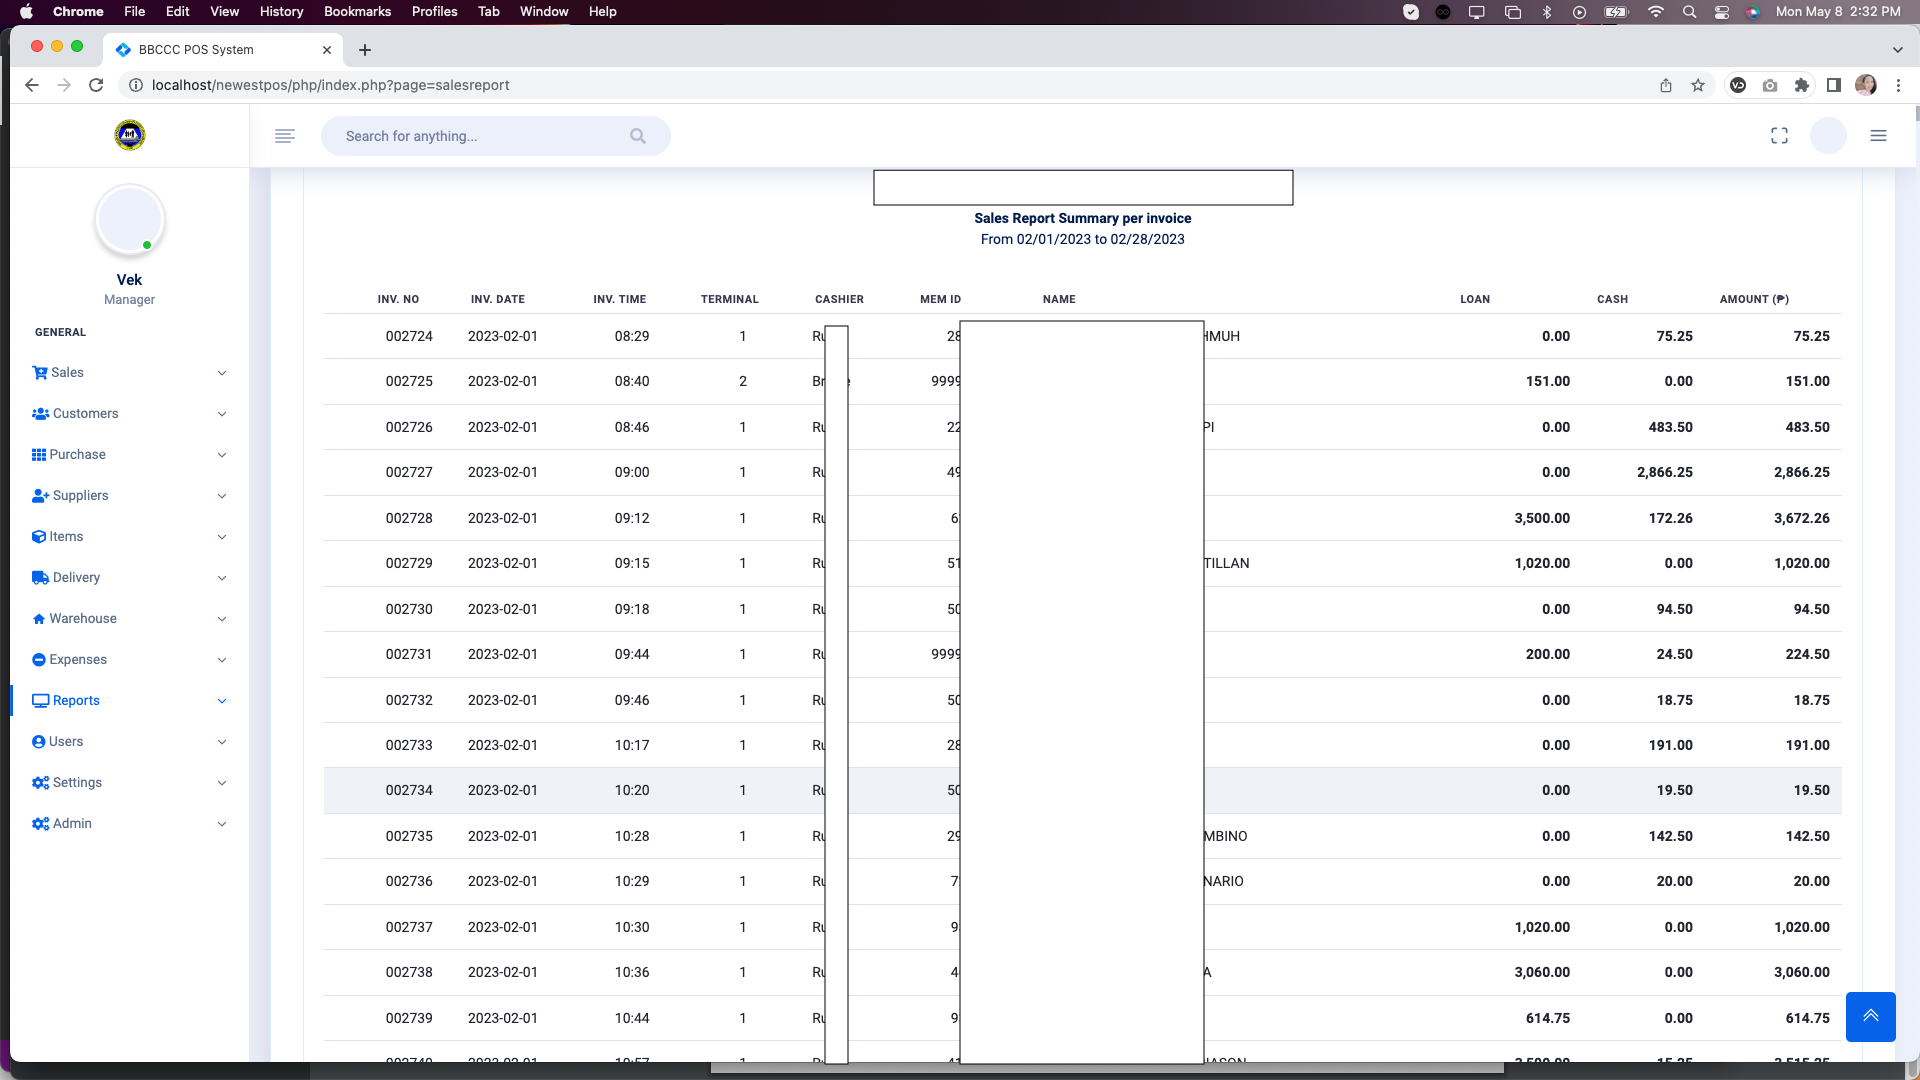Open the History menu

(281, 11)
